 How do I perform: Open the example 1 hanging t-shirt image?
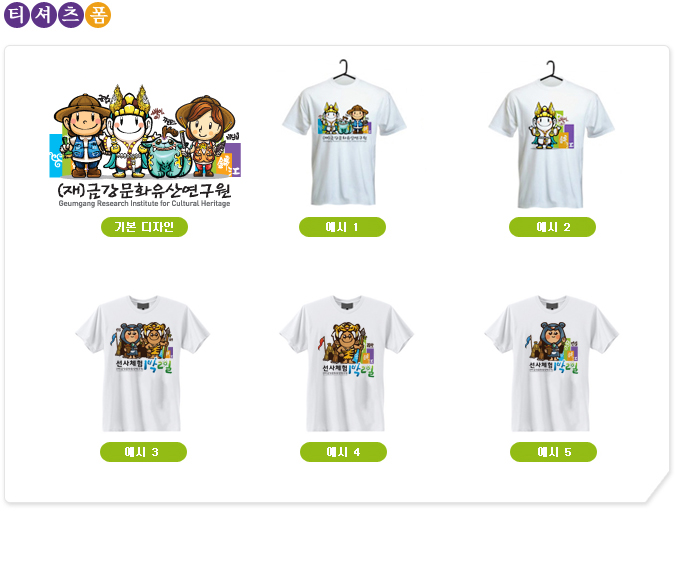pyautogui.click(x=344, y=133)
